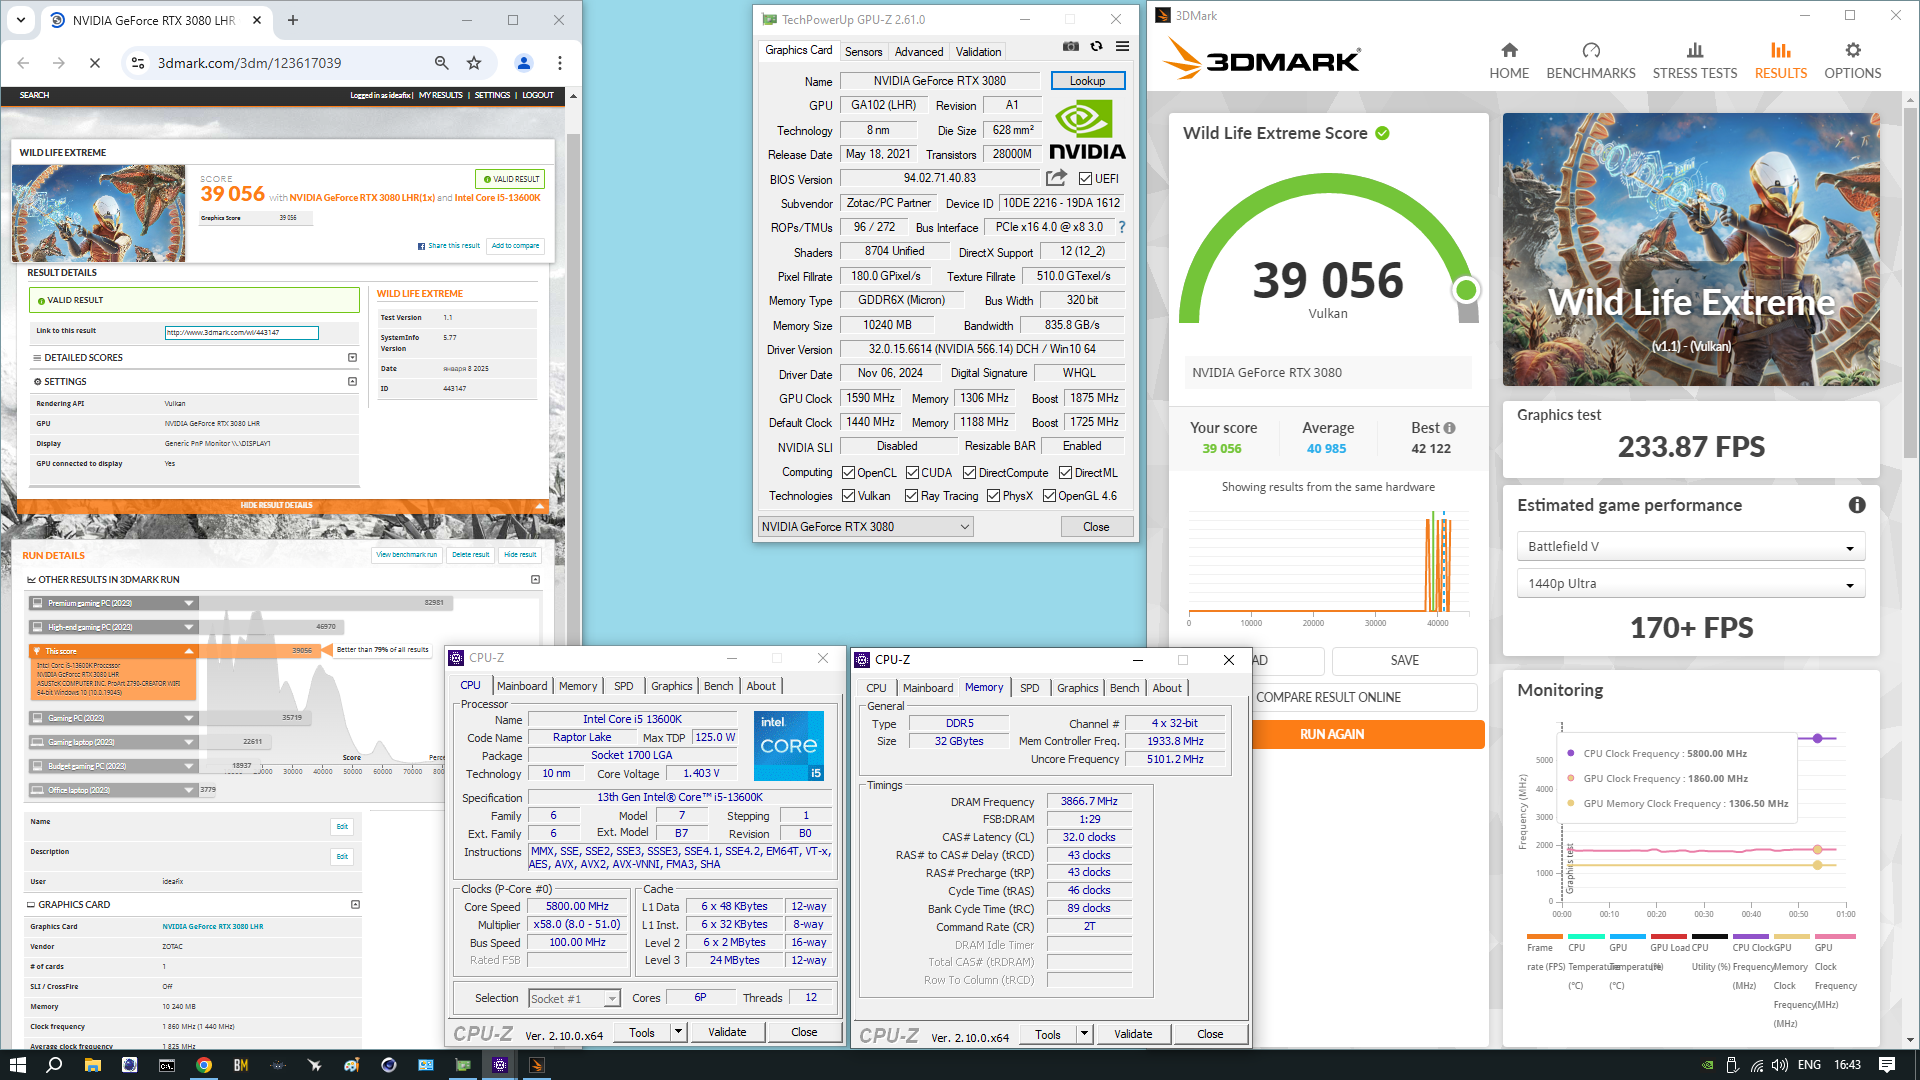Open RESULTS section in 3DMark
The width and height of the screenshot is (1920, 1080).
coord(1781,60)
